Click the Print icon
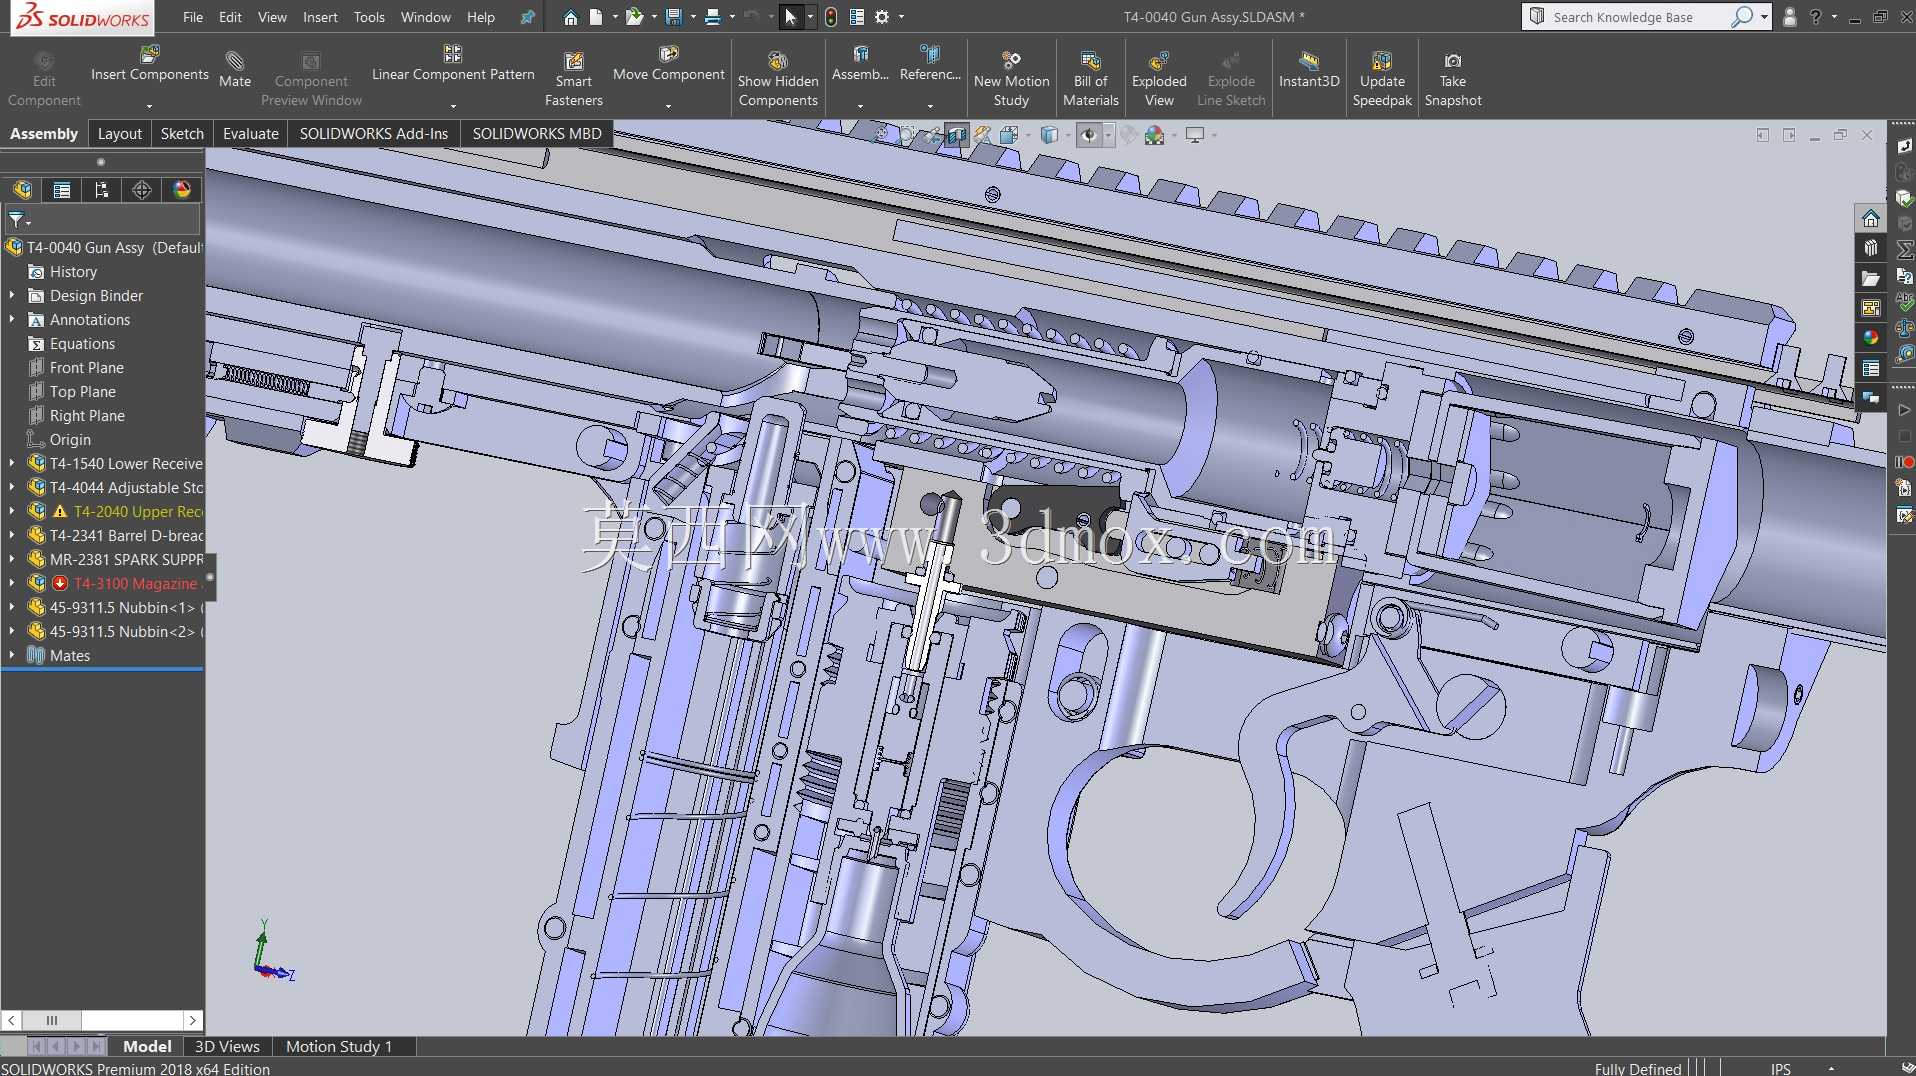 (712, 17)
